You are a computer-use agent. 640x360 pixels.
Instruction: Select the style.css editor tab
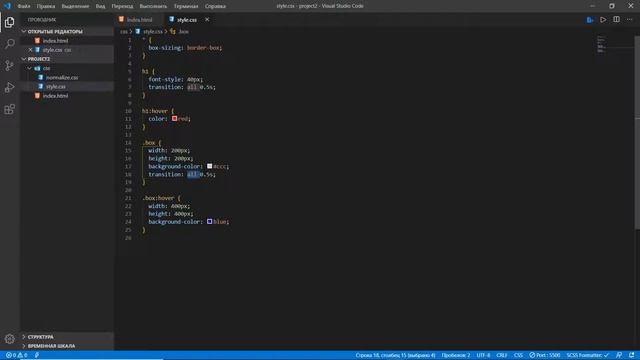coord(187,20)
